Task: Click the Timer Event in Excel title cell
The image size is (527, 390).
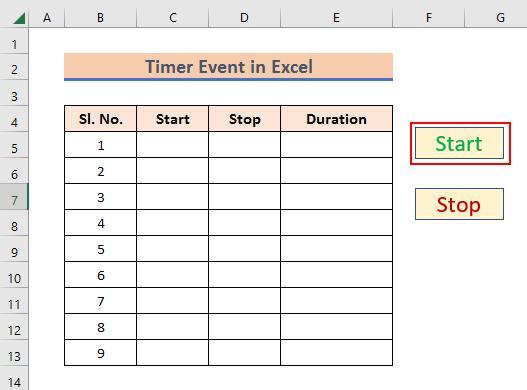Action: coord(229,67)
